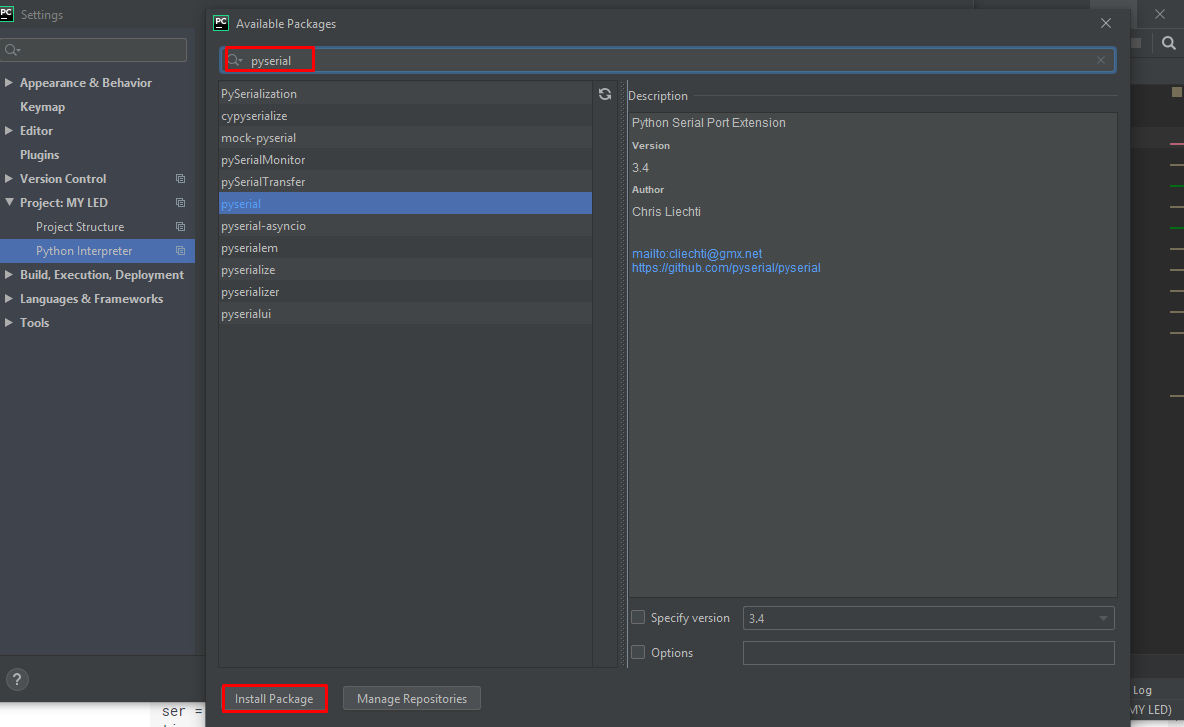Open Settings help question mark
Viewport: 1184px width, 727px height.
coord(17,679)
